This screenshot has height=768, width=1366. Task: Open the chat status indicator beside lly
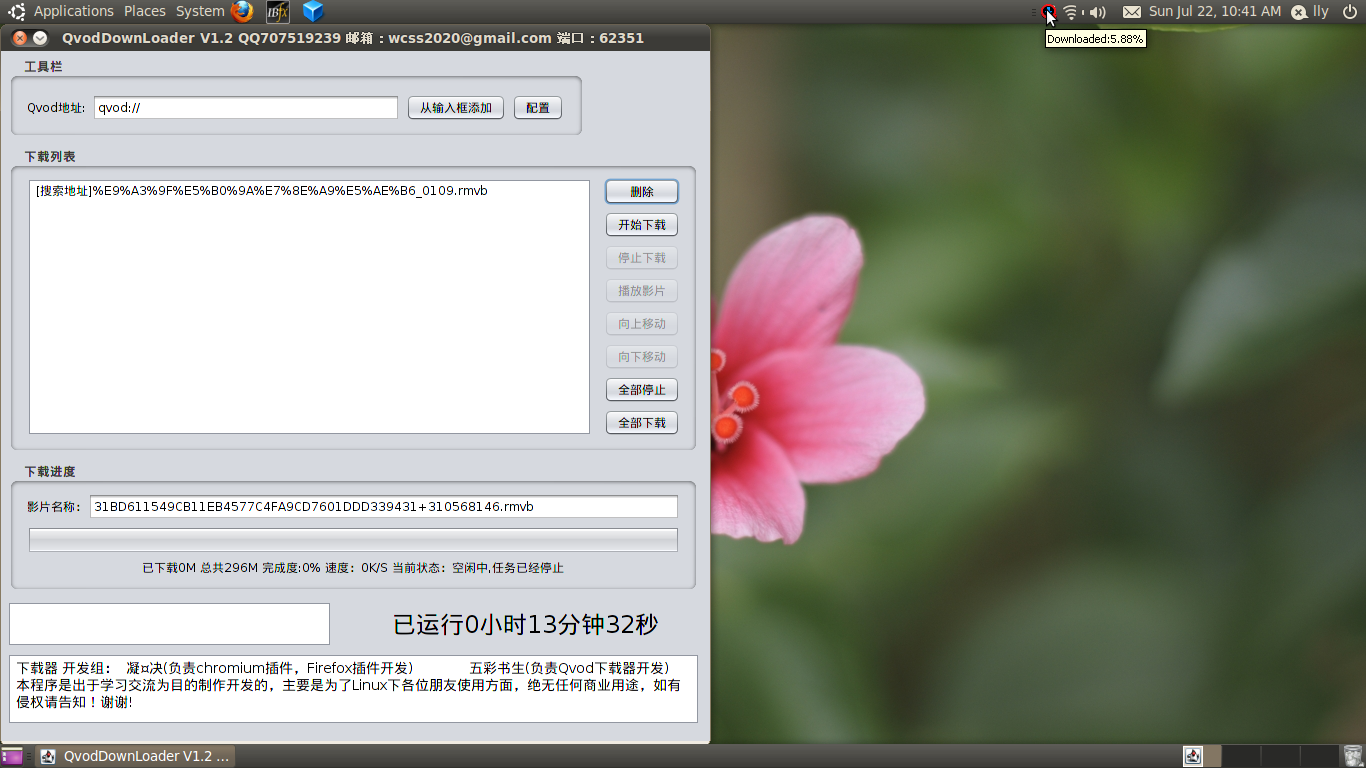(x=1298, y=12)
